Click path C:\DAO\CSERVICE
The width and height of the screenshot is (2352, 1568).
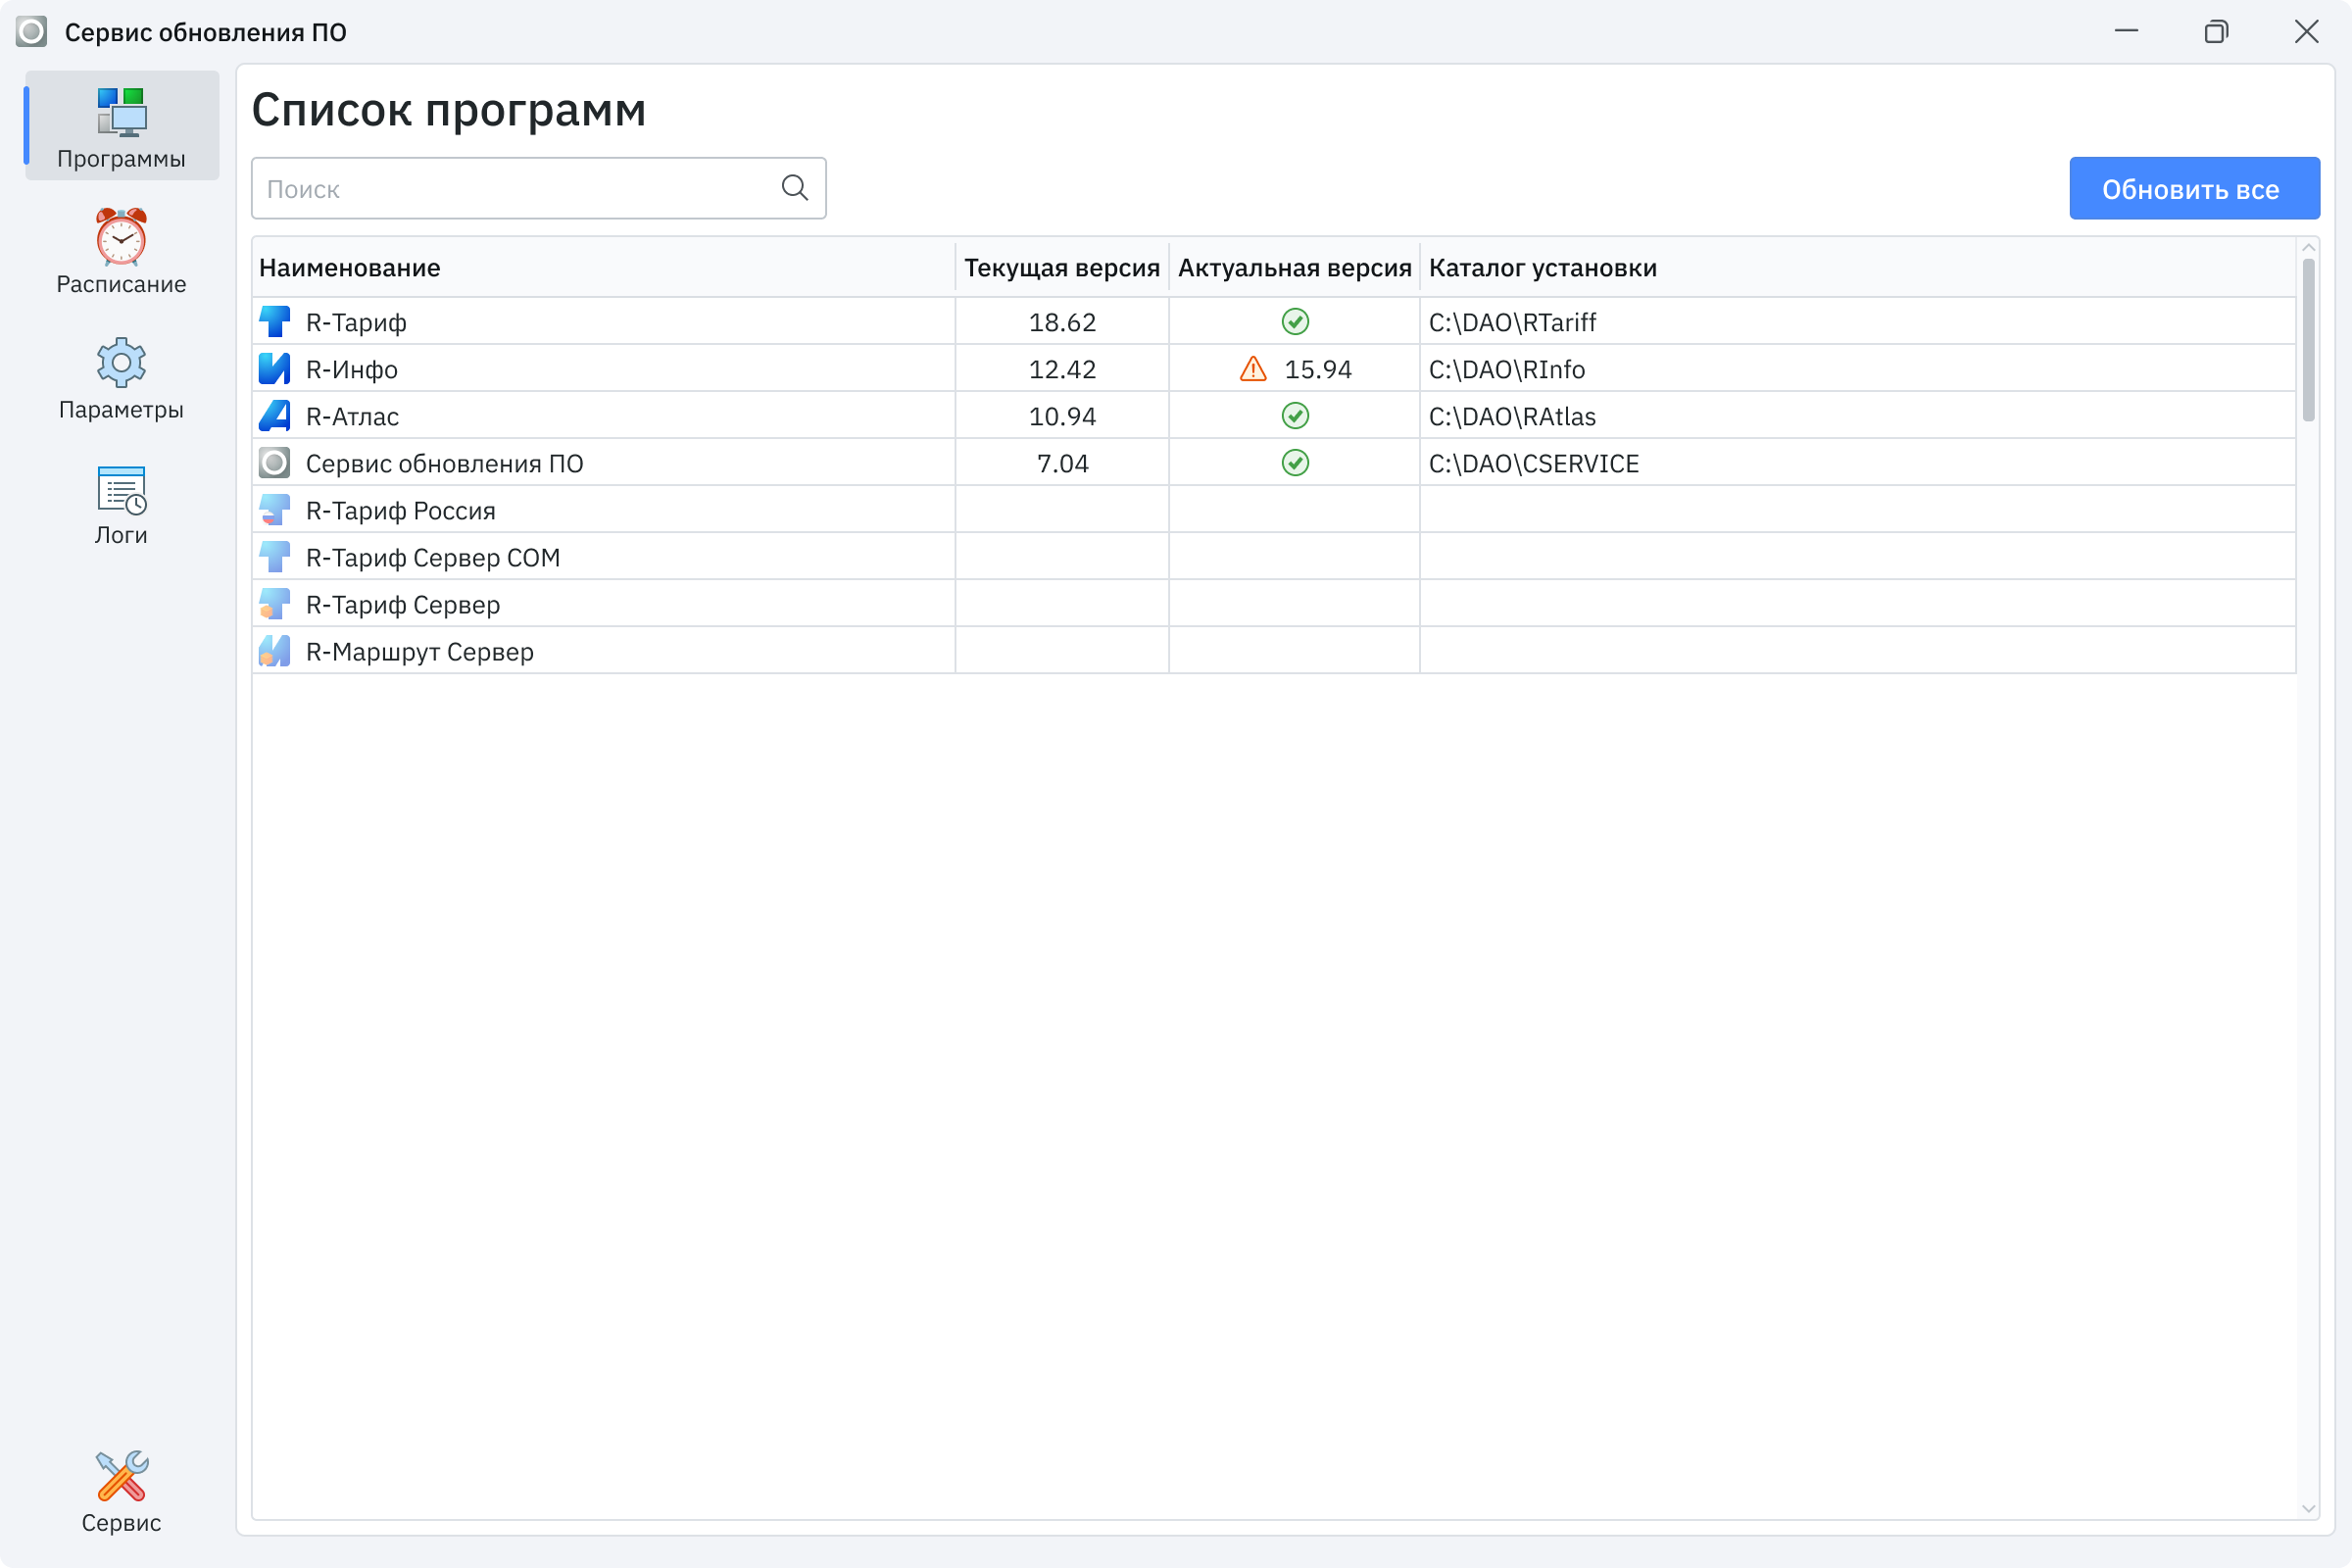(x=1534, y=464)
